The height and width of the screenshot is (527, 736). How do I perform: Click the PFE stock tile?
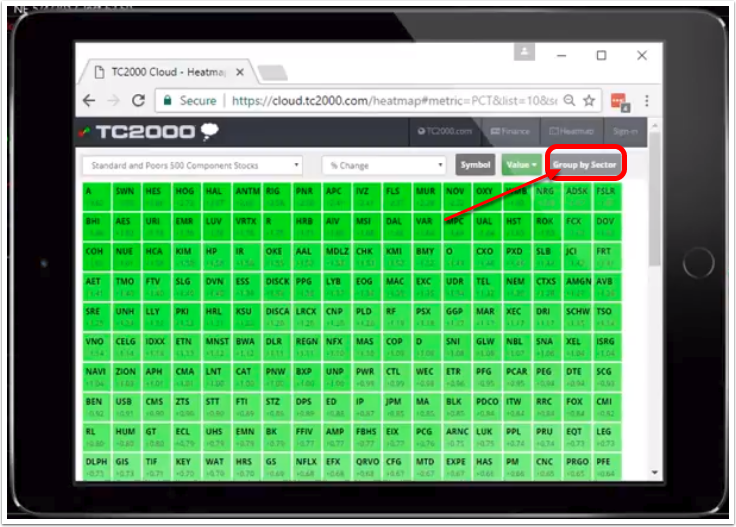click(x=607, y=467)
